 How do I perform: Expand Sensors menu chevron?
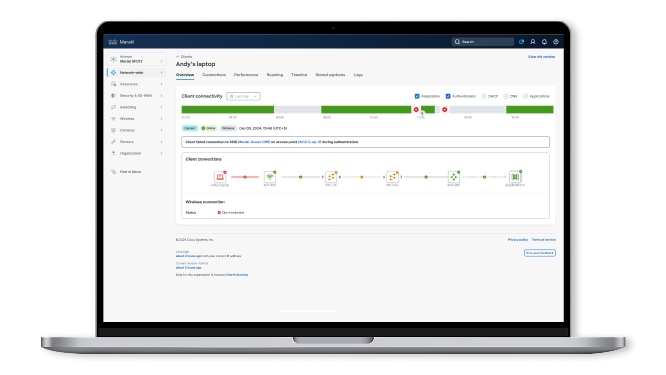pos(161,141)
